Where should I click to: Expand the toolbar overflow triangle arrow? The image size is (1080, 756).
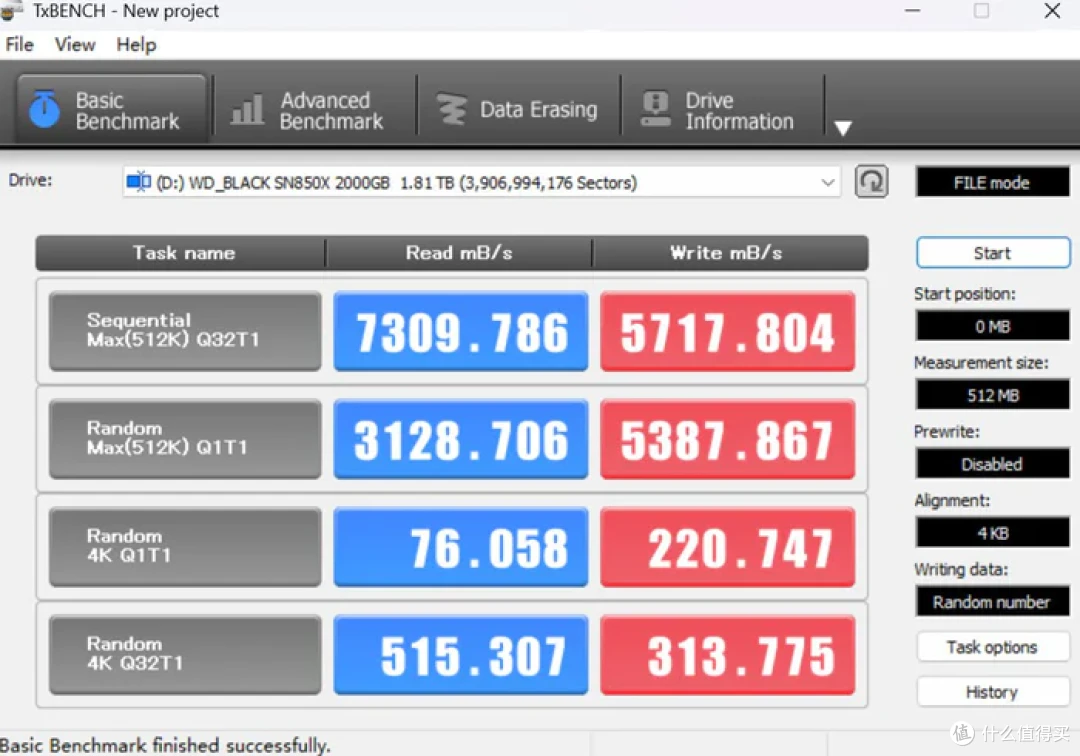click(x=843, y=128)
